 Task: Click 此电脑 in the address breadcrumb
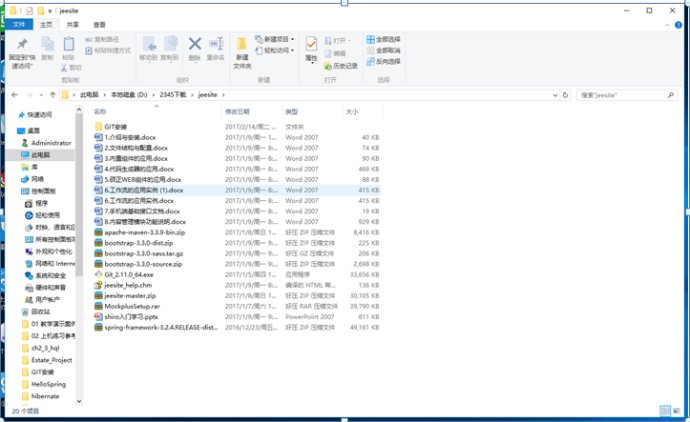(89, 95)
